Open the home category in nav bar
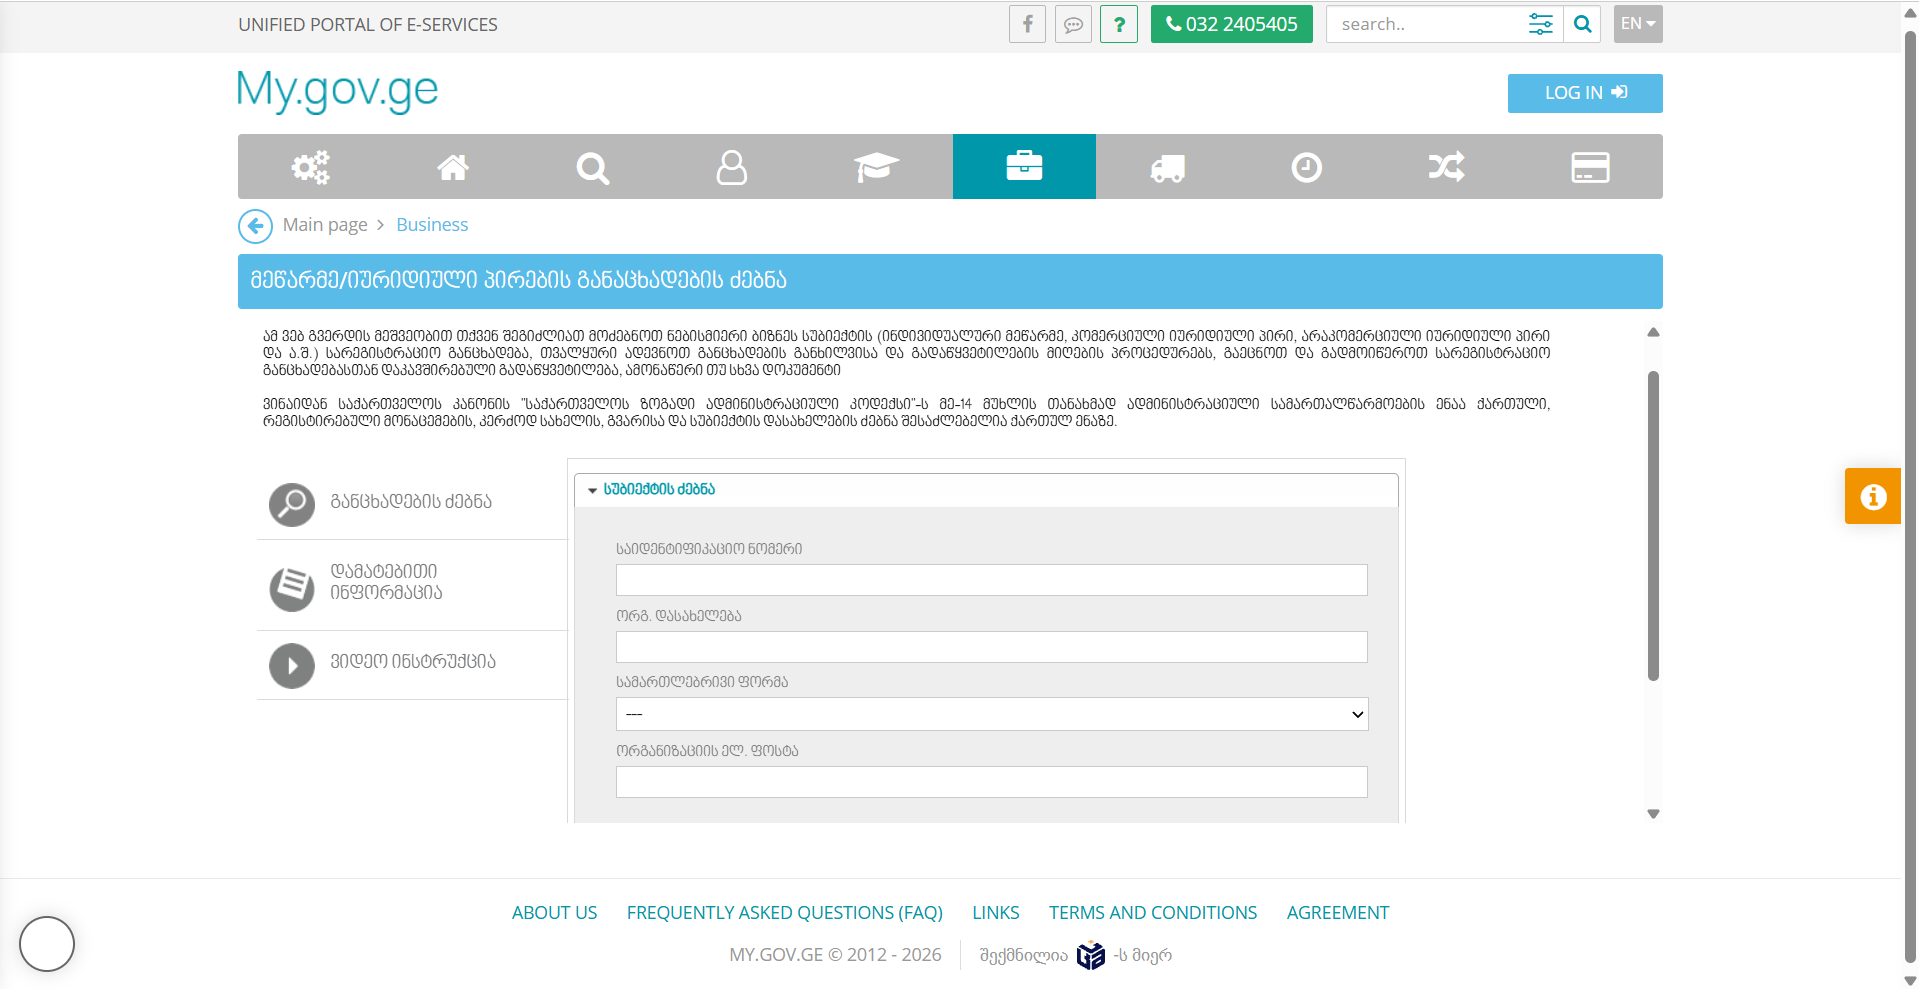The width and height of the screenshot is (1919, 989). point(453,167)
